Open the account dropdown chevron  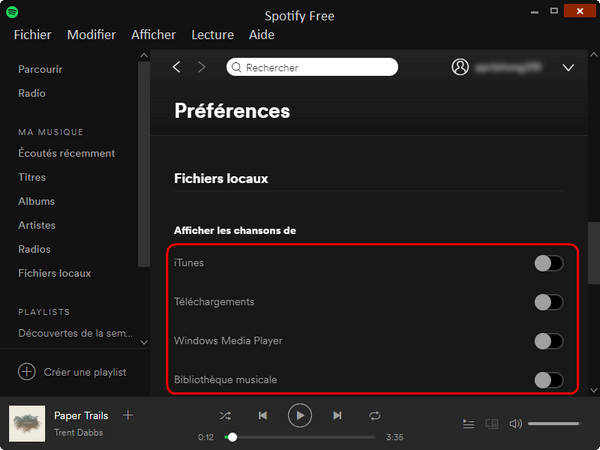tap(568, 68)
